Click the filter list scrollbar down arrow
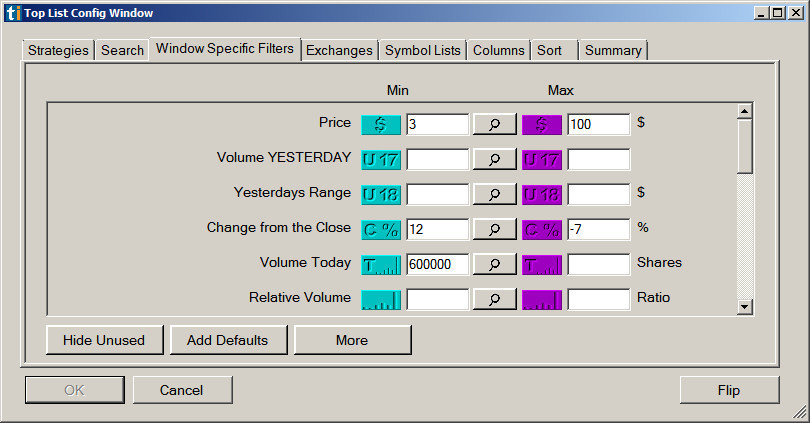This screenshot has width=810, height=423. tap(744, 307)
